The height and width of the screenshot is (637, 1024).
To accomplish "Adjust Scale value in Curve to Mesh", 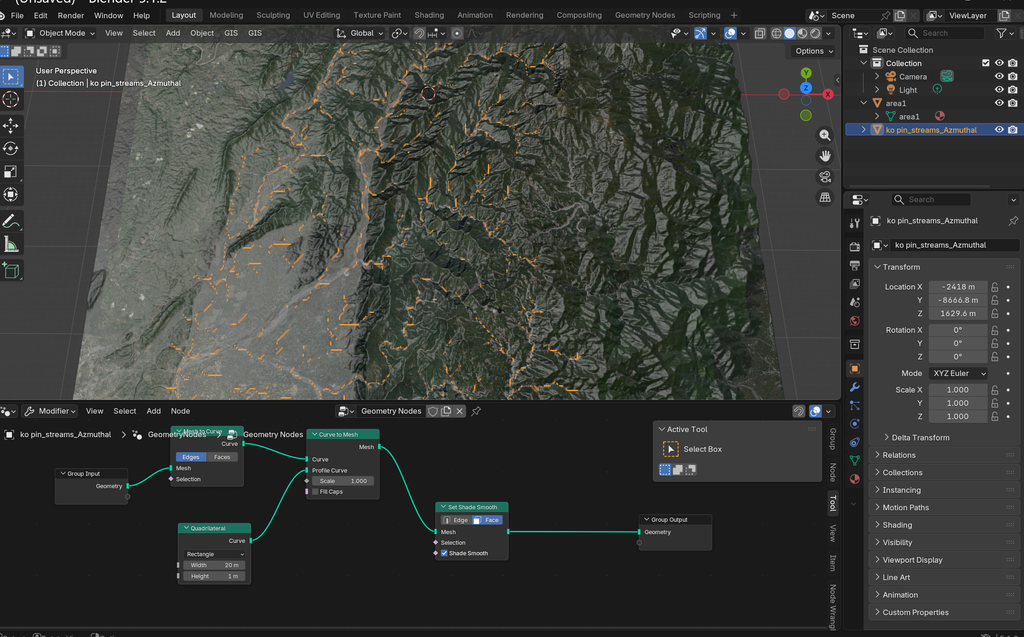I will (x=343, y=481).
